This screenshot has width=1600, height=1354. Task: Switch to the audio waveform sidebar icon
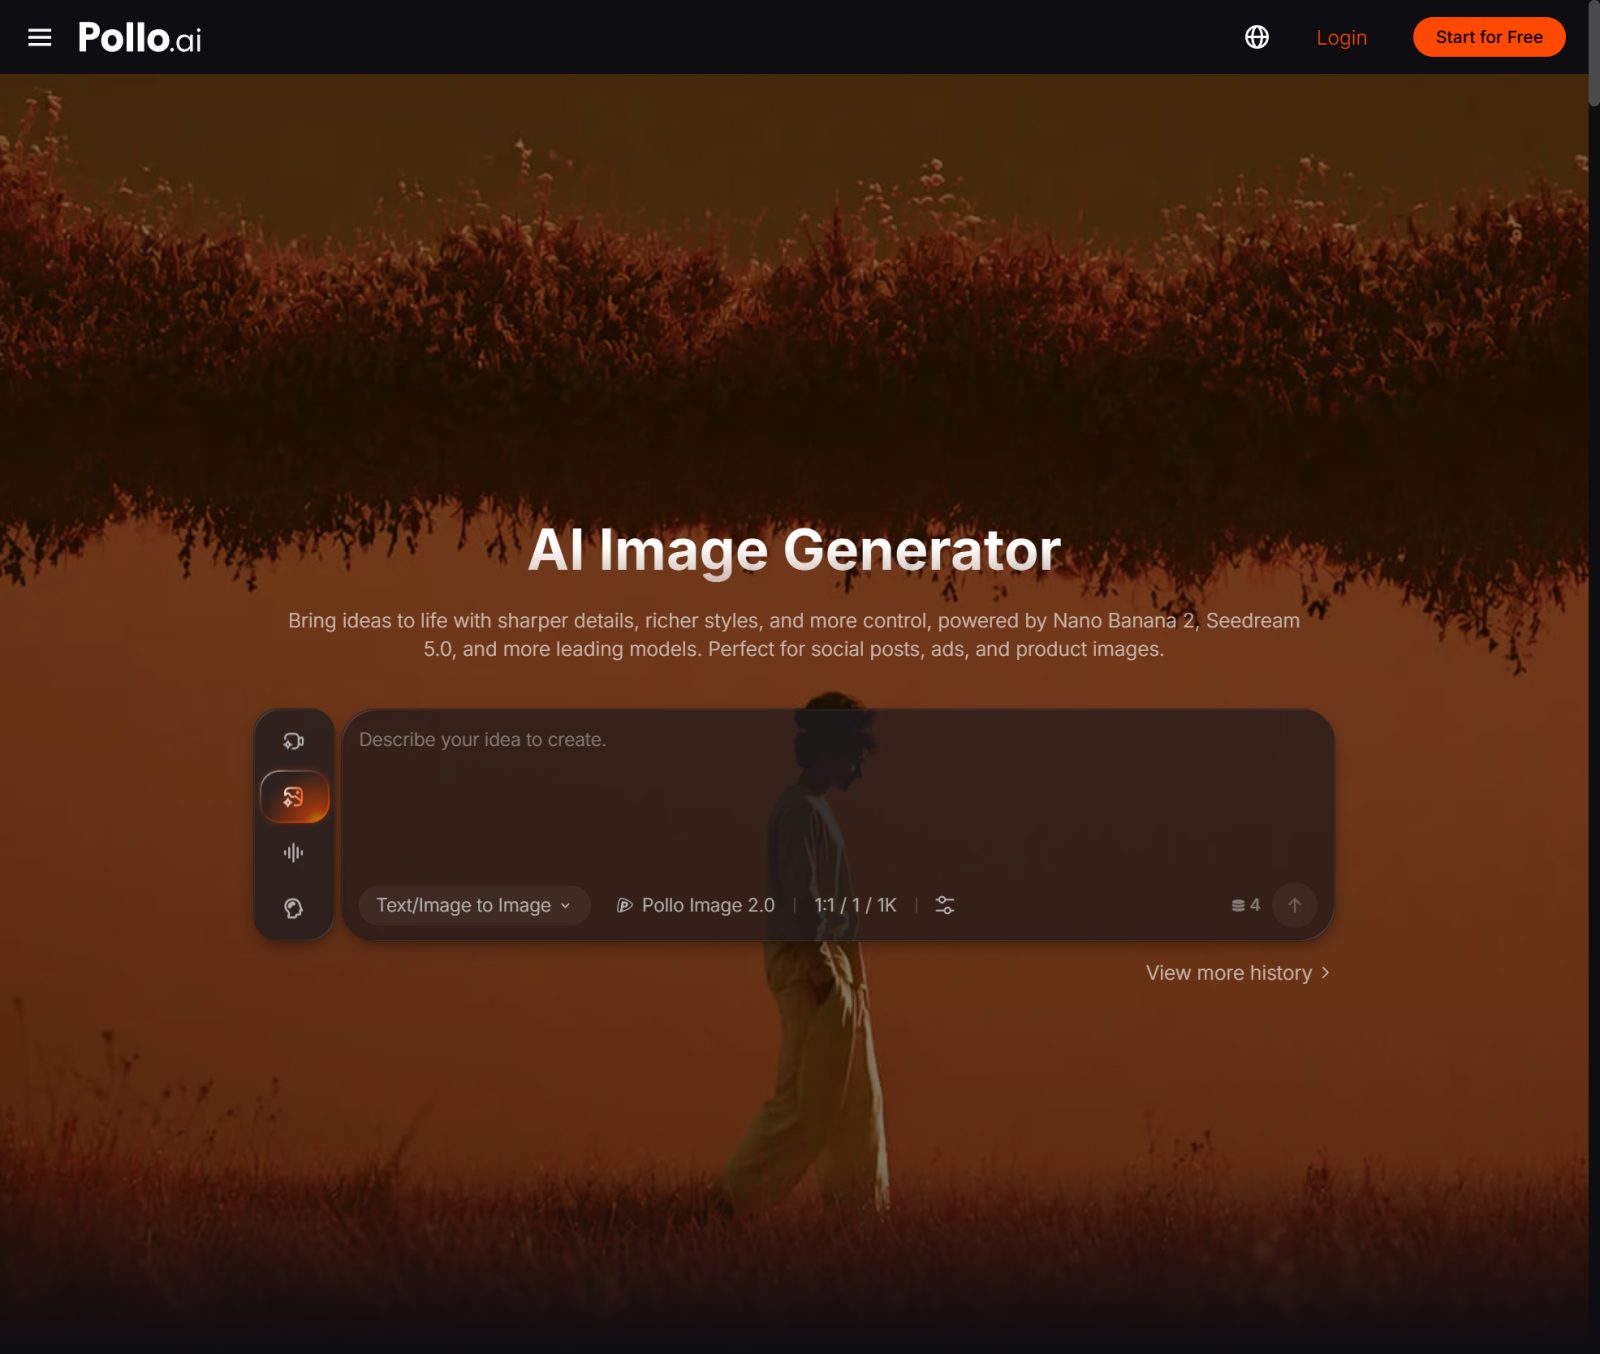click(293, 853)
